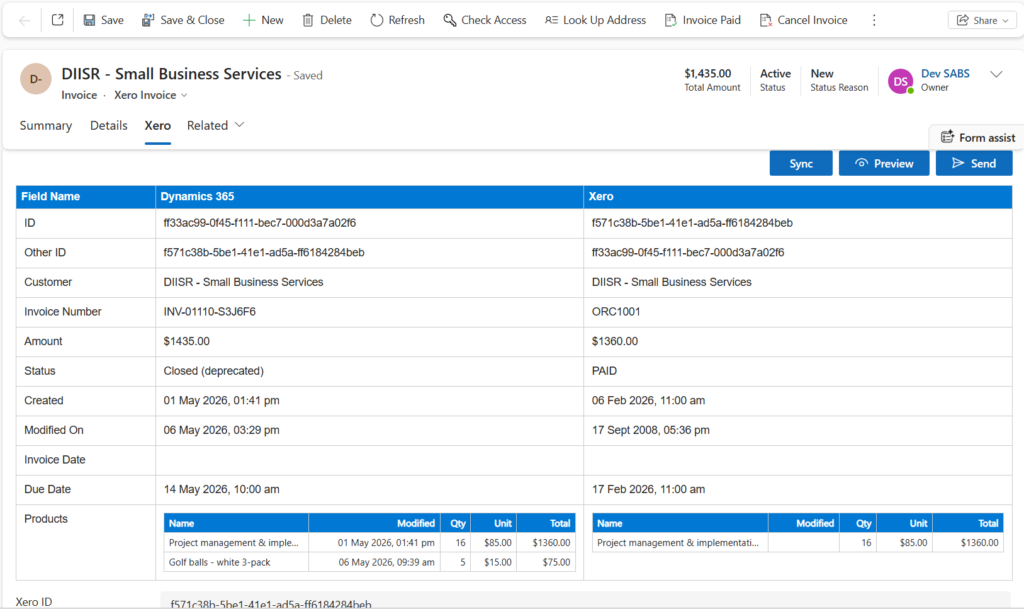
Task: Click Xero due date 17 Feb 2026
Action: 648,490
